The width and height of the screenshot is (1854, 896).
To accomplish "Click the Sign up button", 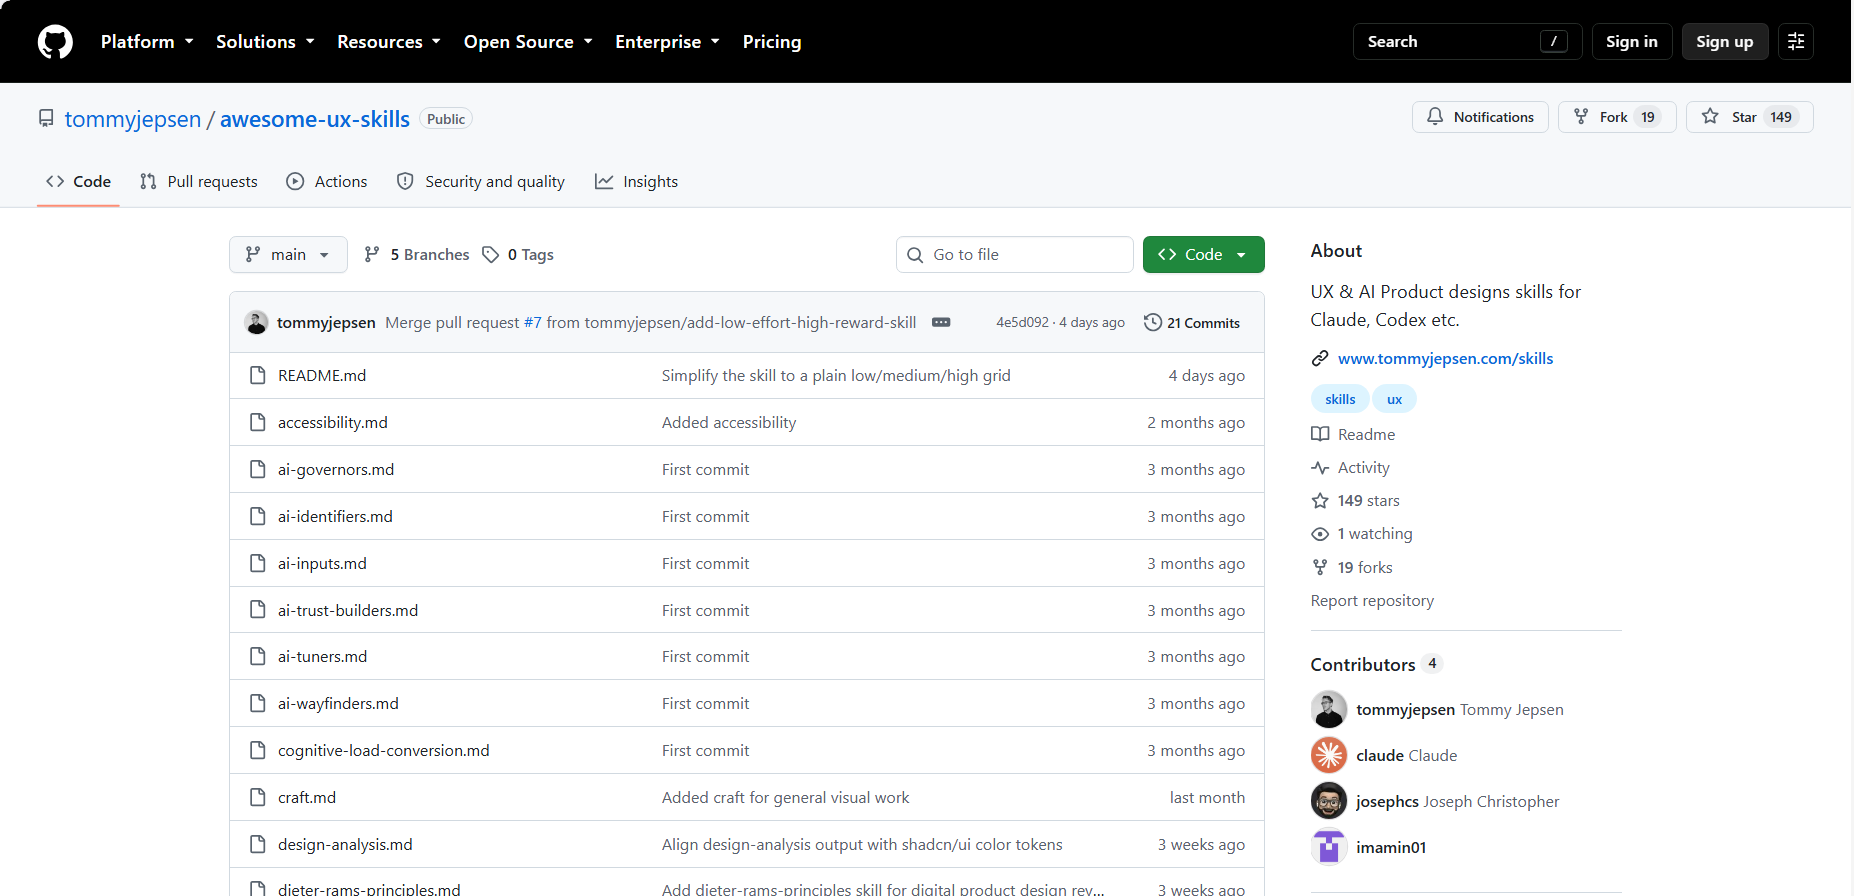I will 1725,42.
